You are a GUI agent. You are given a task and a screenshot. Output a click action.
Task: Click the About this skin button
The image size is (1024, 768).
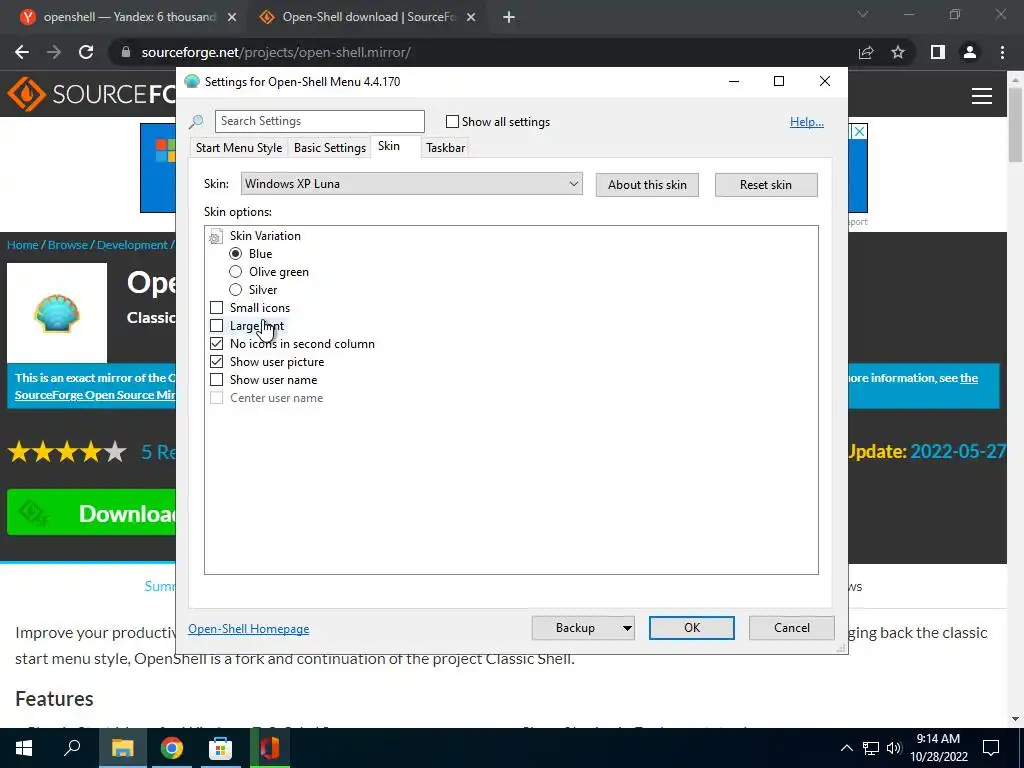pos(647,185)
